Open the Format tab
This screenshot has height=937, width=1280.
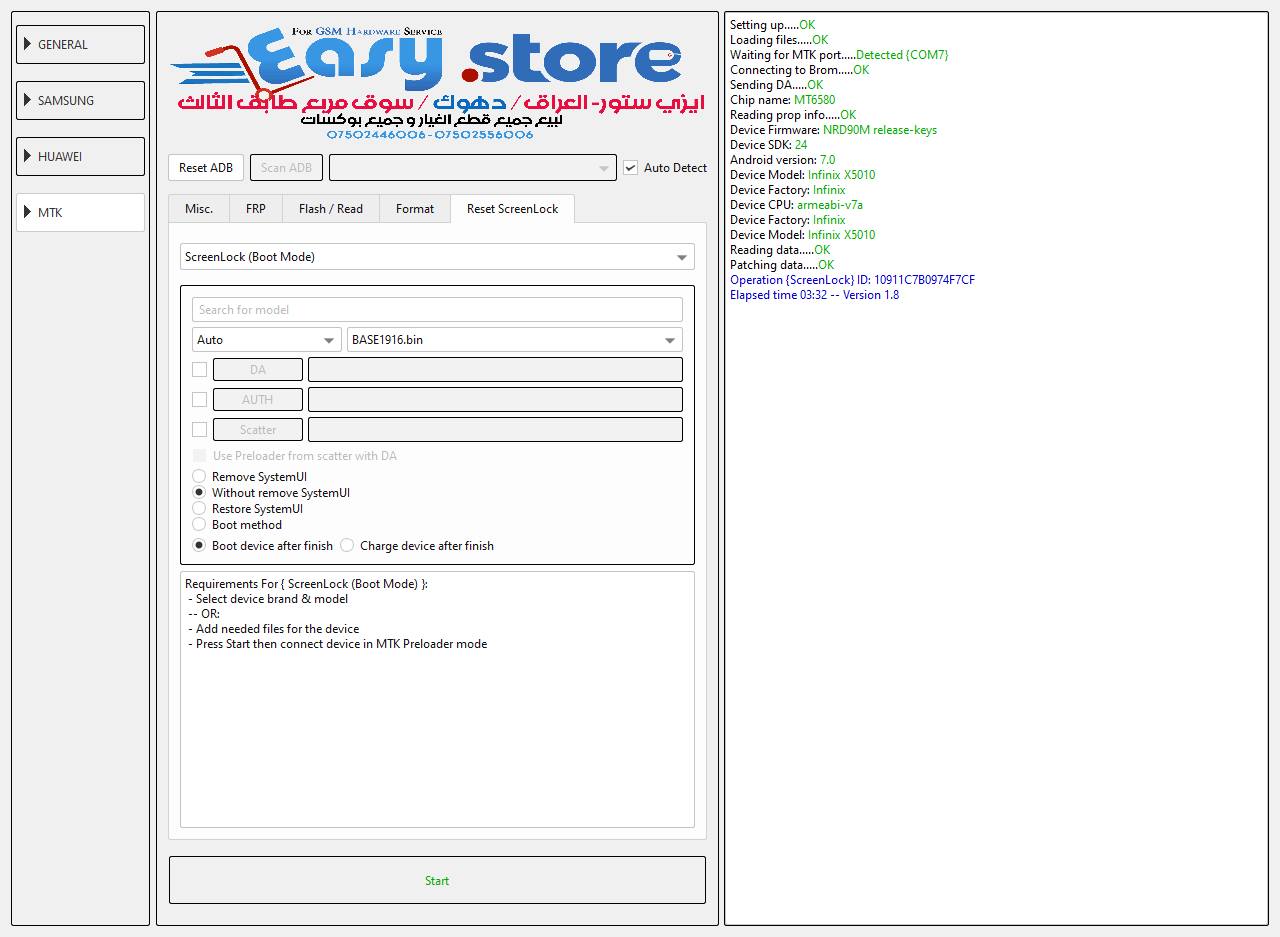coord(415,209)
